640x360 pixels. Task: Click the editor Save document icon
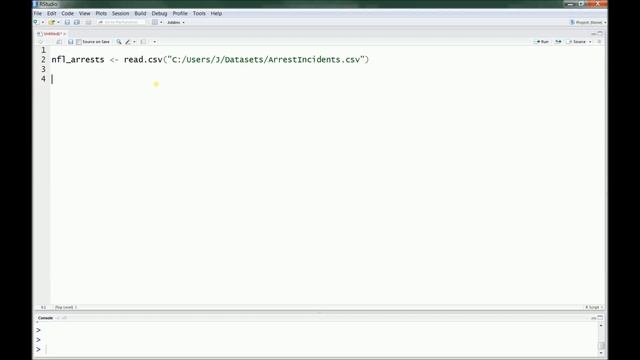pos(71,42)
